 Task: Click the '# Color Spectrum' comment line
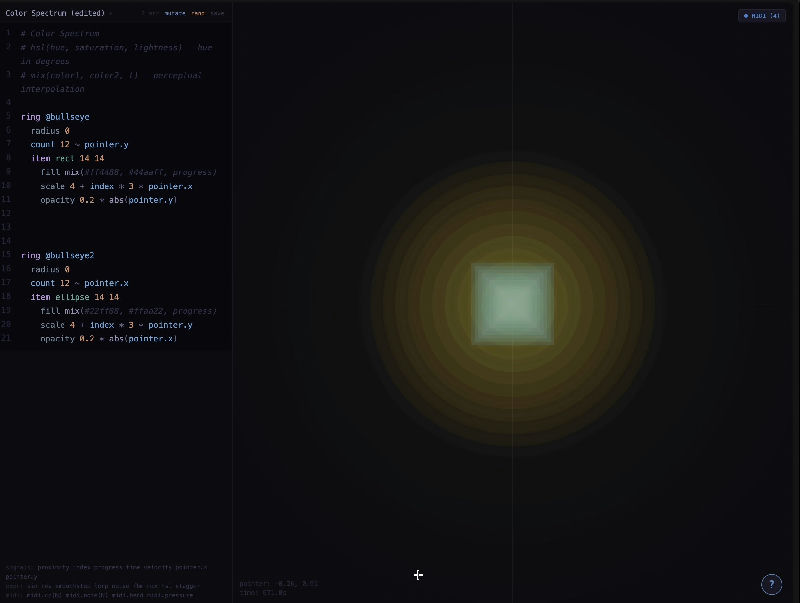pos(60,33)
